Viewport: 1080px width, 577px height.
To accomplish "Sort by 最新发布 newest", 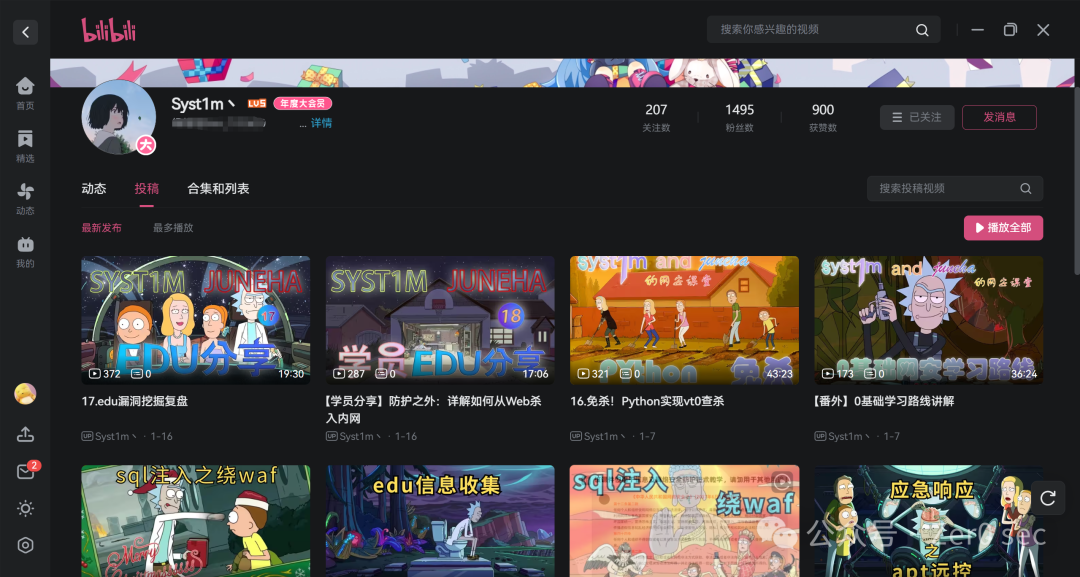I will (101, 227).
